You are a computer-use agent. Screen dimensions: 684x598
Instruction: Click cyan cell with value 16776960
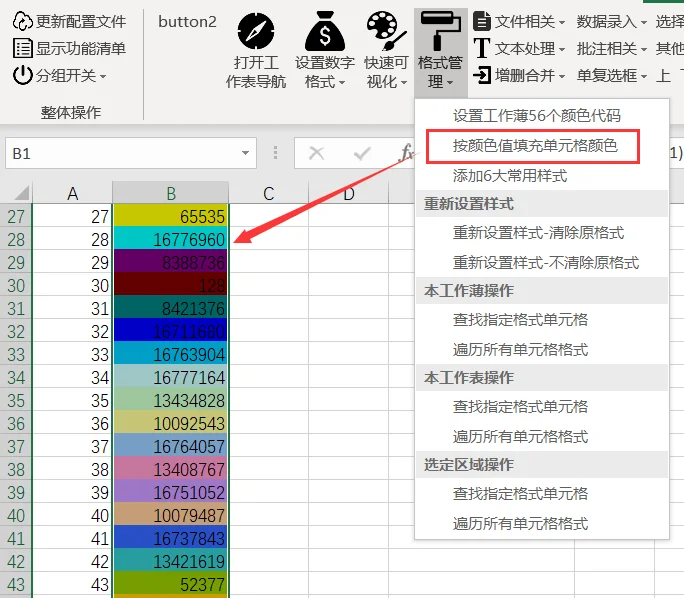171,239
